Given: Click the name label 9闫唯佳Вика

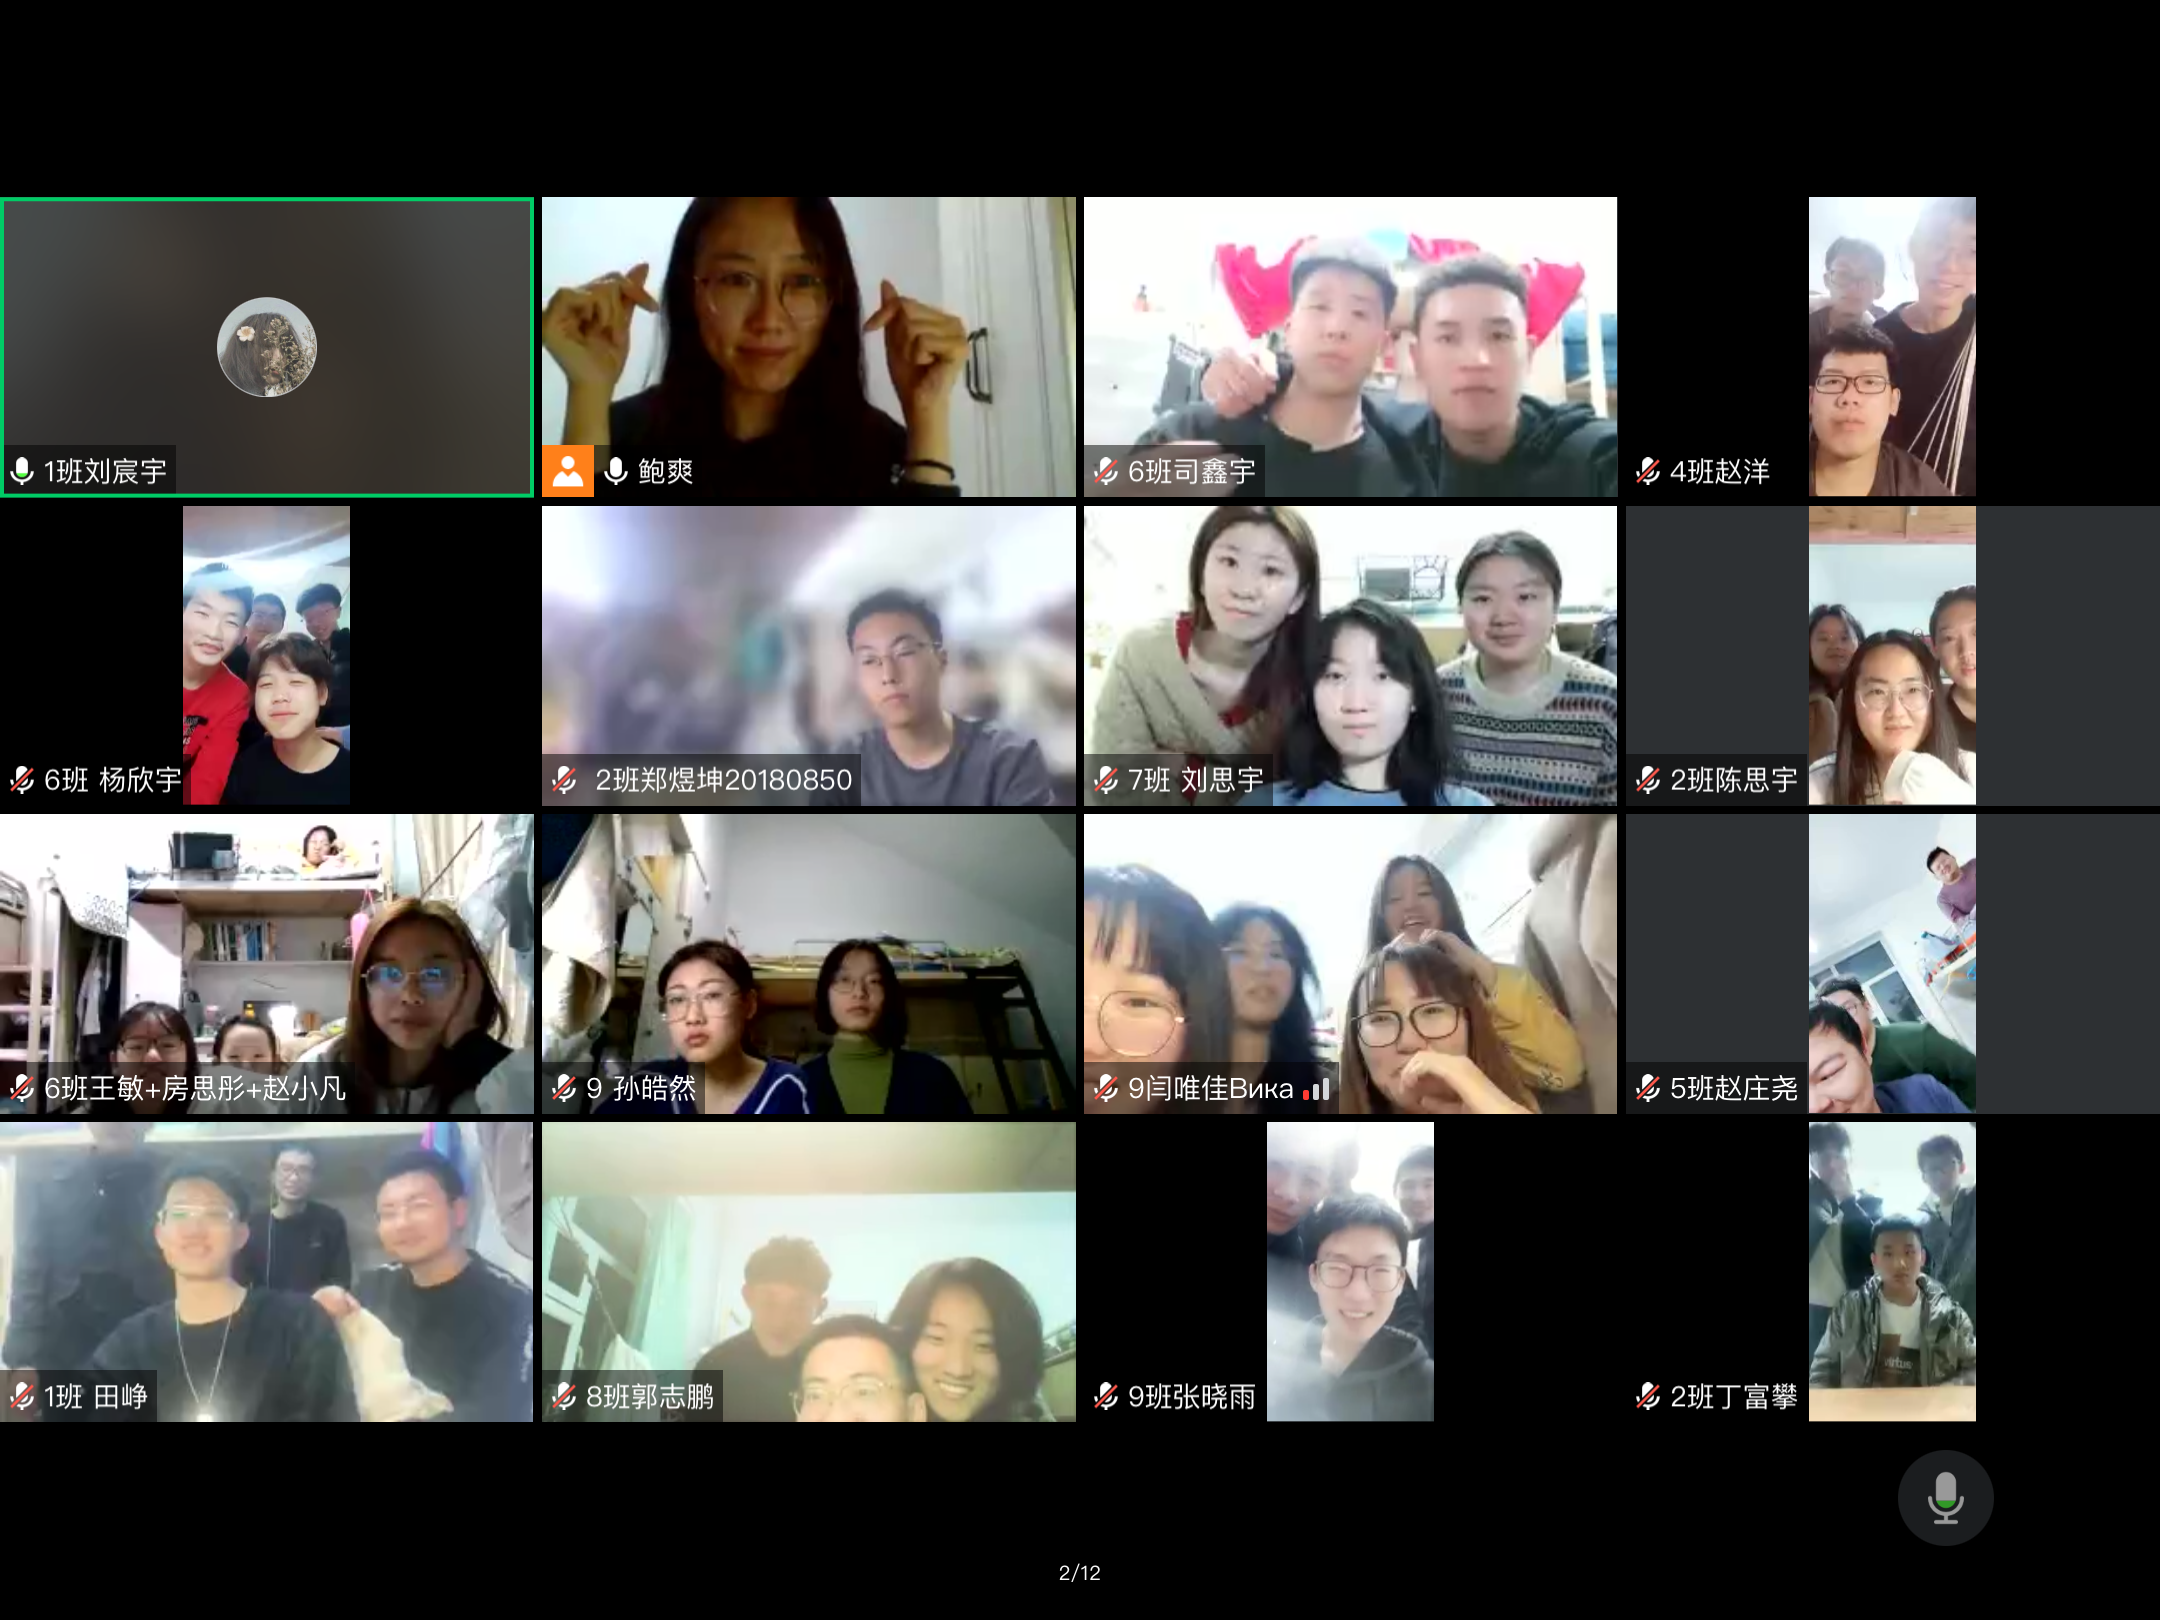Looking at the screenshot, I should tap(1211, 1088).
